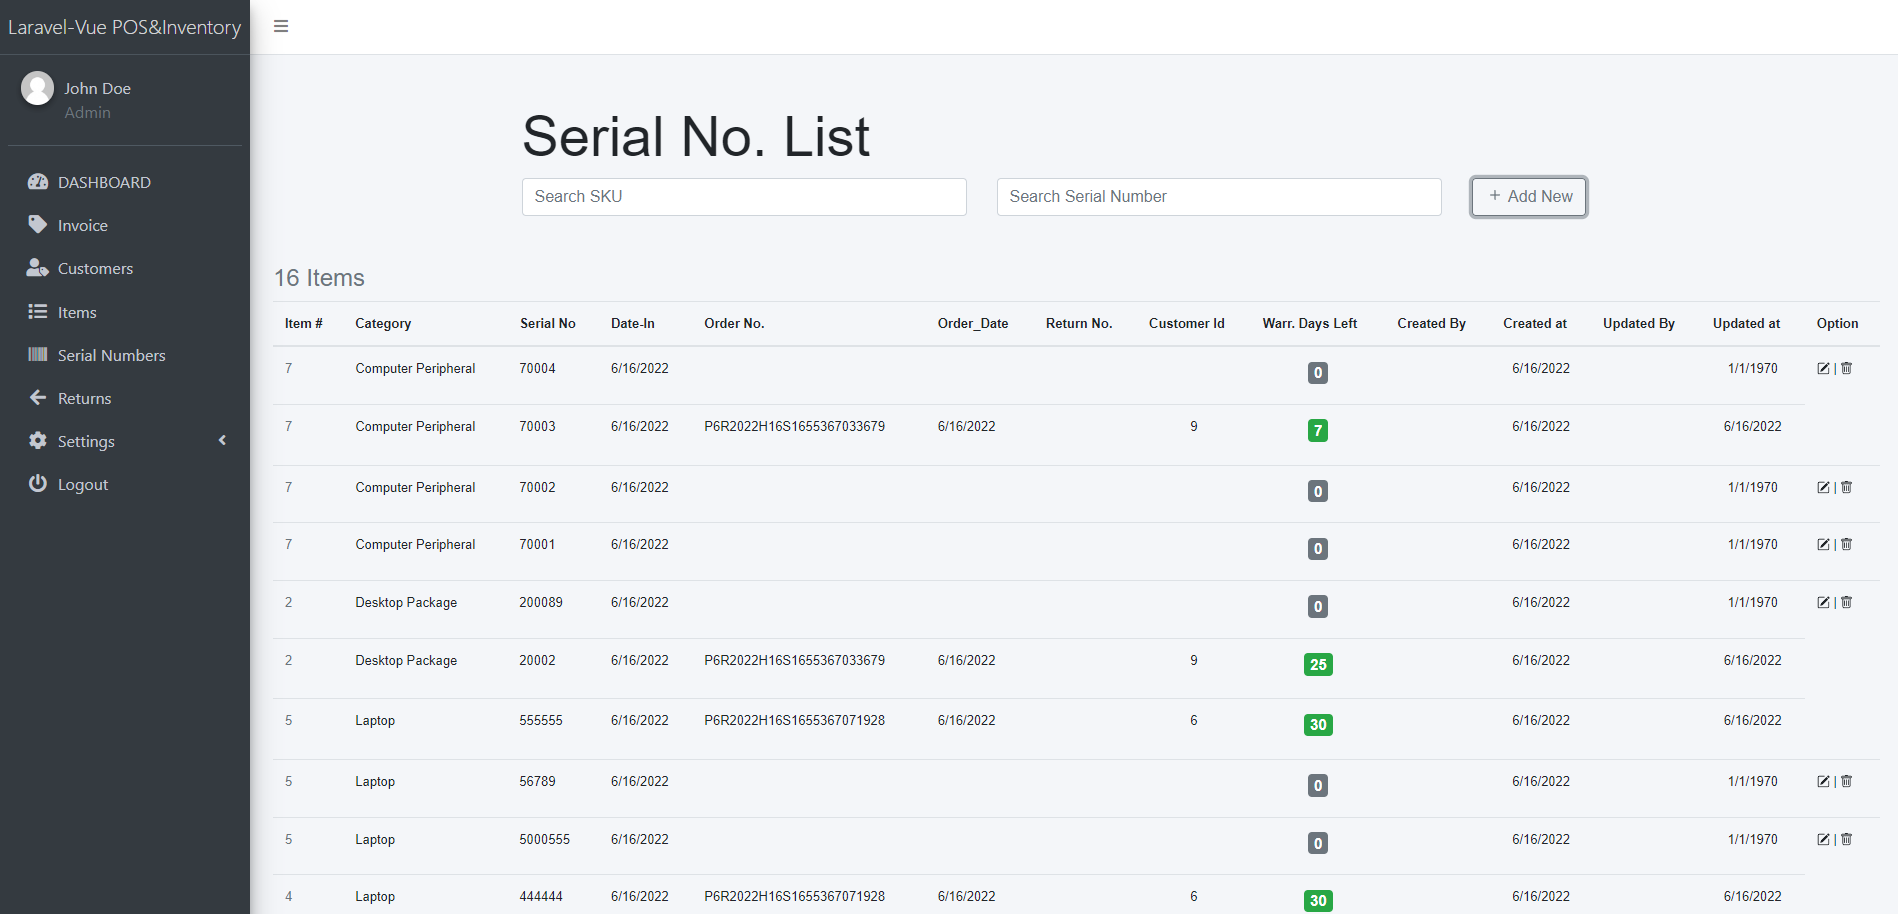Click the Serial Numbers barcode icon

pos(38,355)
